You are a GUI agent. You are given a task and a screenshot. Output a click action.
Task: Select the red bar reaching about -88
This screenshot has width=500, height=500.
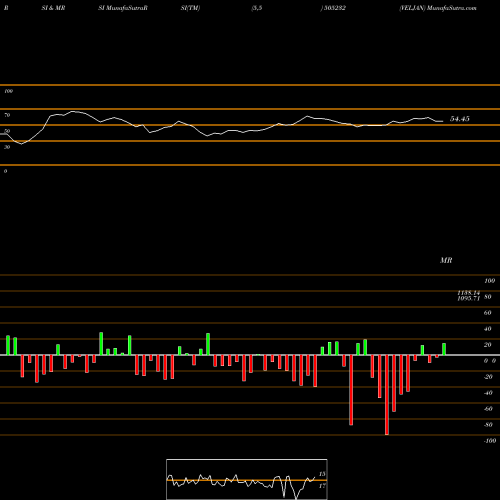coord(351,390)
